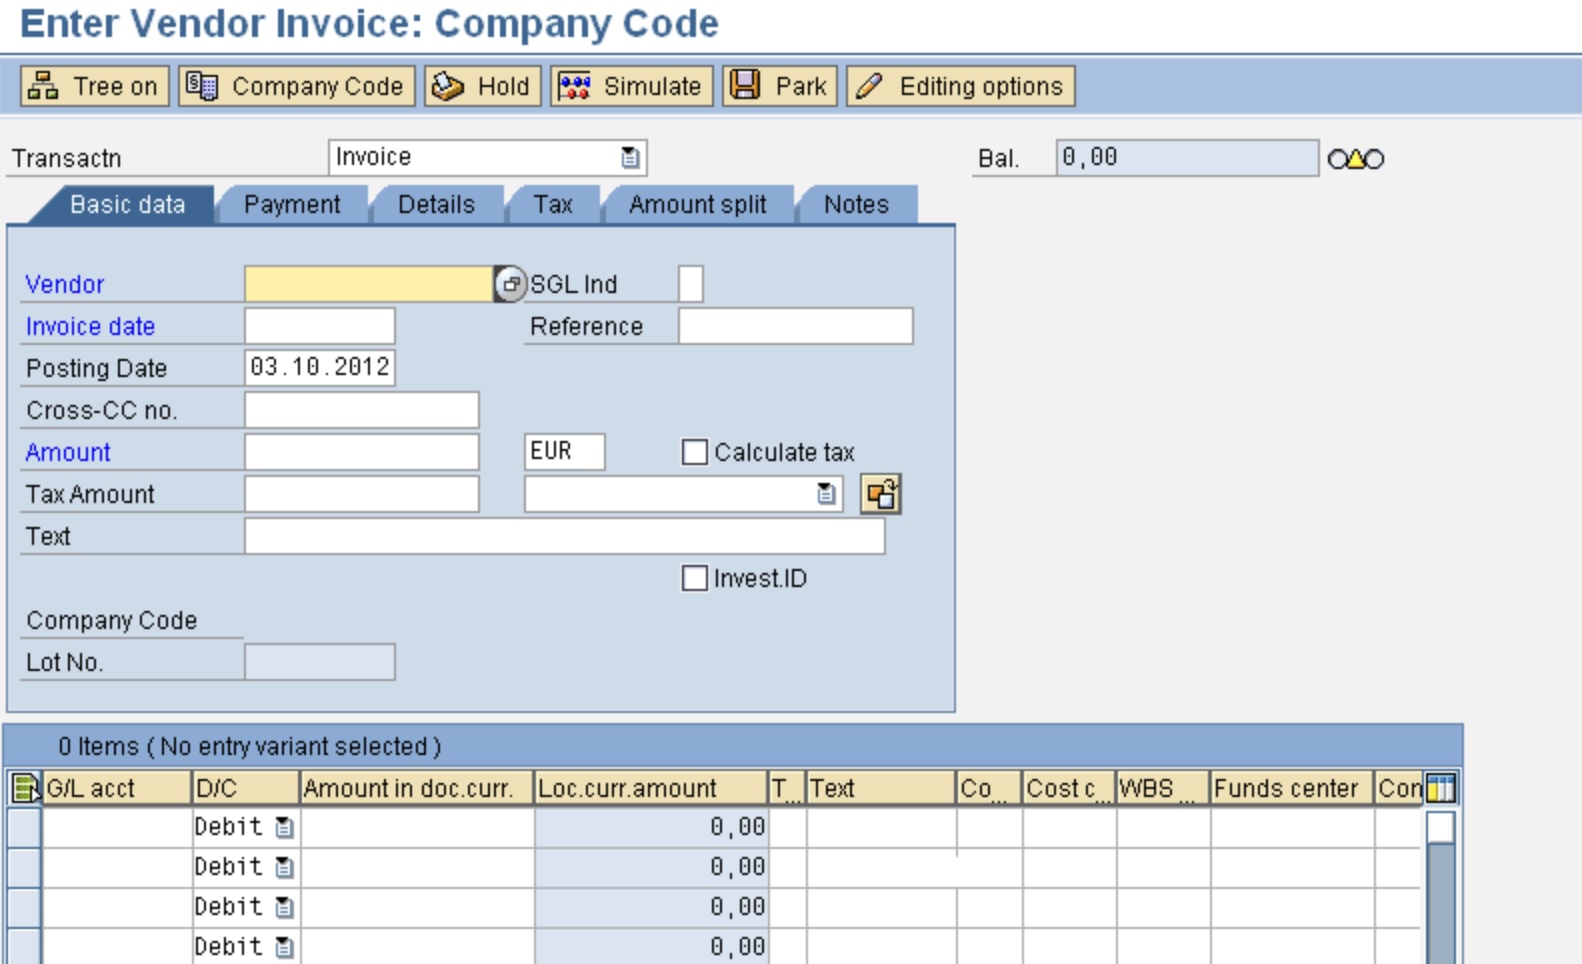Screen dimensions: 1582x964
Task: Open the third row Debit dropdown
Action: pyautogui.click(x=284, y=907)
